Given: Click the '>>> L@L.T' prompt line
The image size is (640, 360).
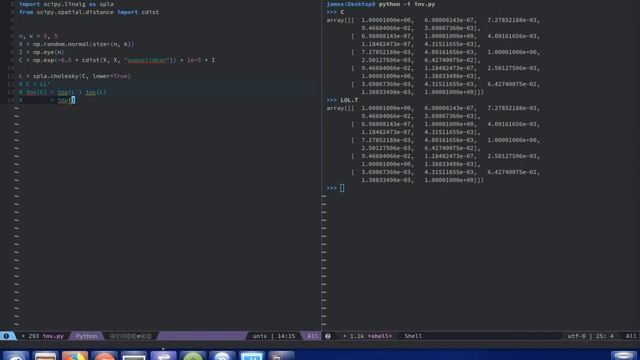Looking at the screenshot, I should click(x=342, y=100).
